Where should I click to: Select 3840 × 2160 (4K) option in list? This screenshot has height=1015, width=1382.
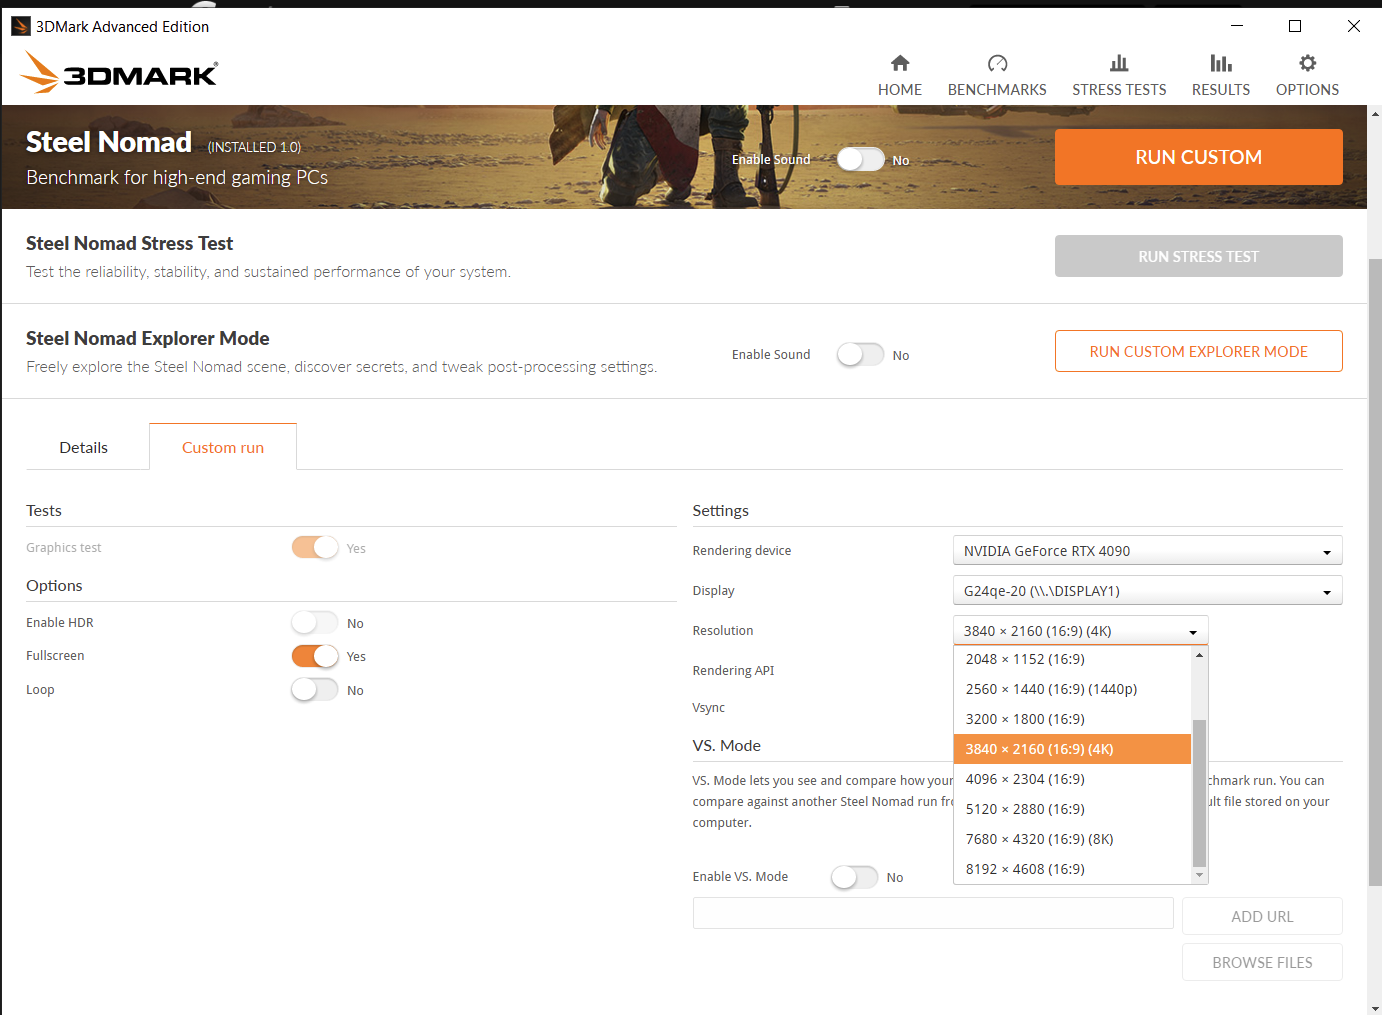(x=1073, y=749)
